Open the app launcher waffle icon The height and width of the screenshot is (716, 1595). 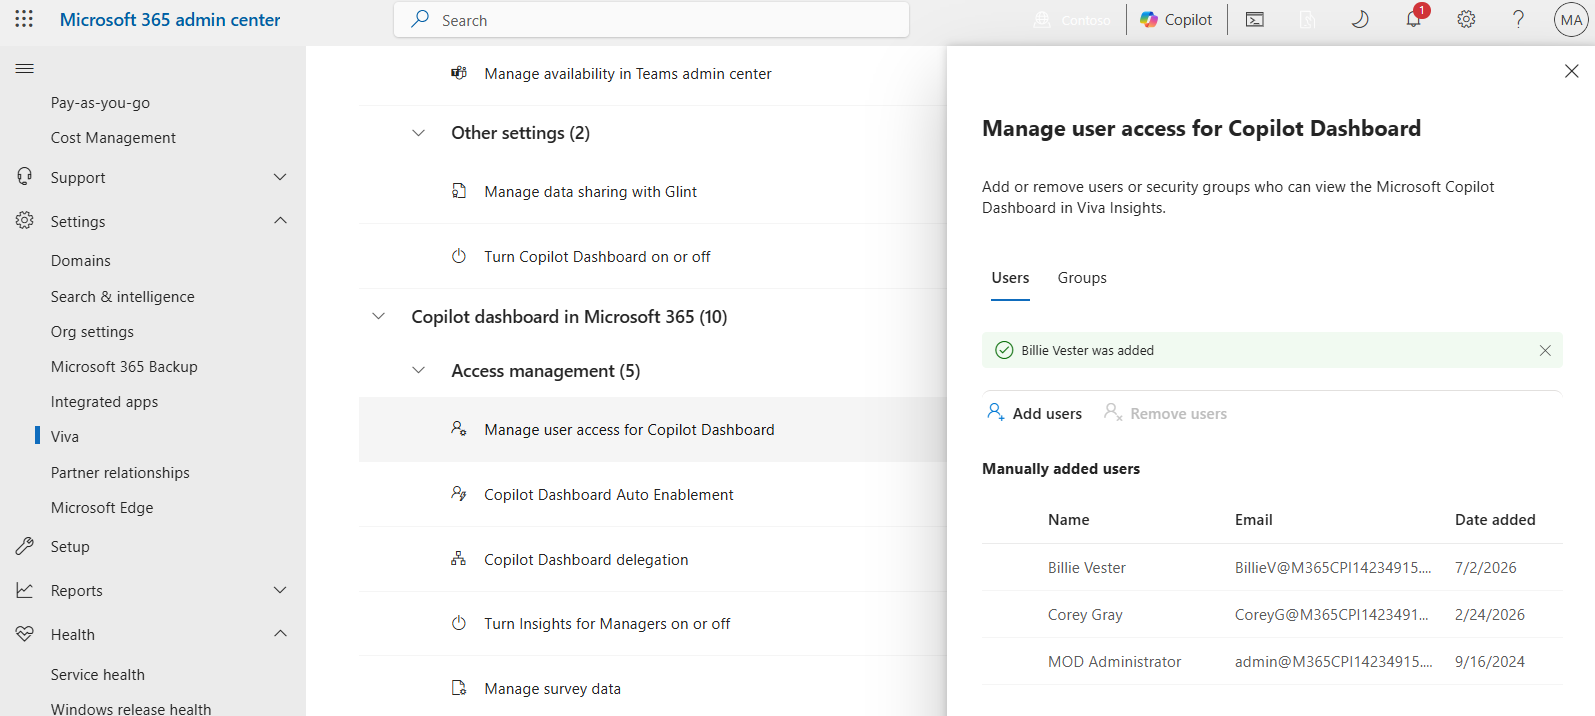click(x=24, y=19)
